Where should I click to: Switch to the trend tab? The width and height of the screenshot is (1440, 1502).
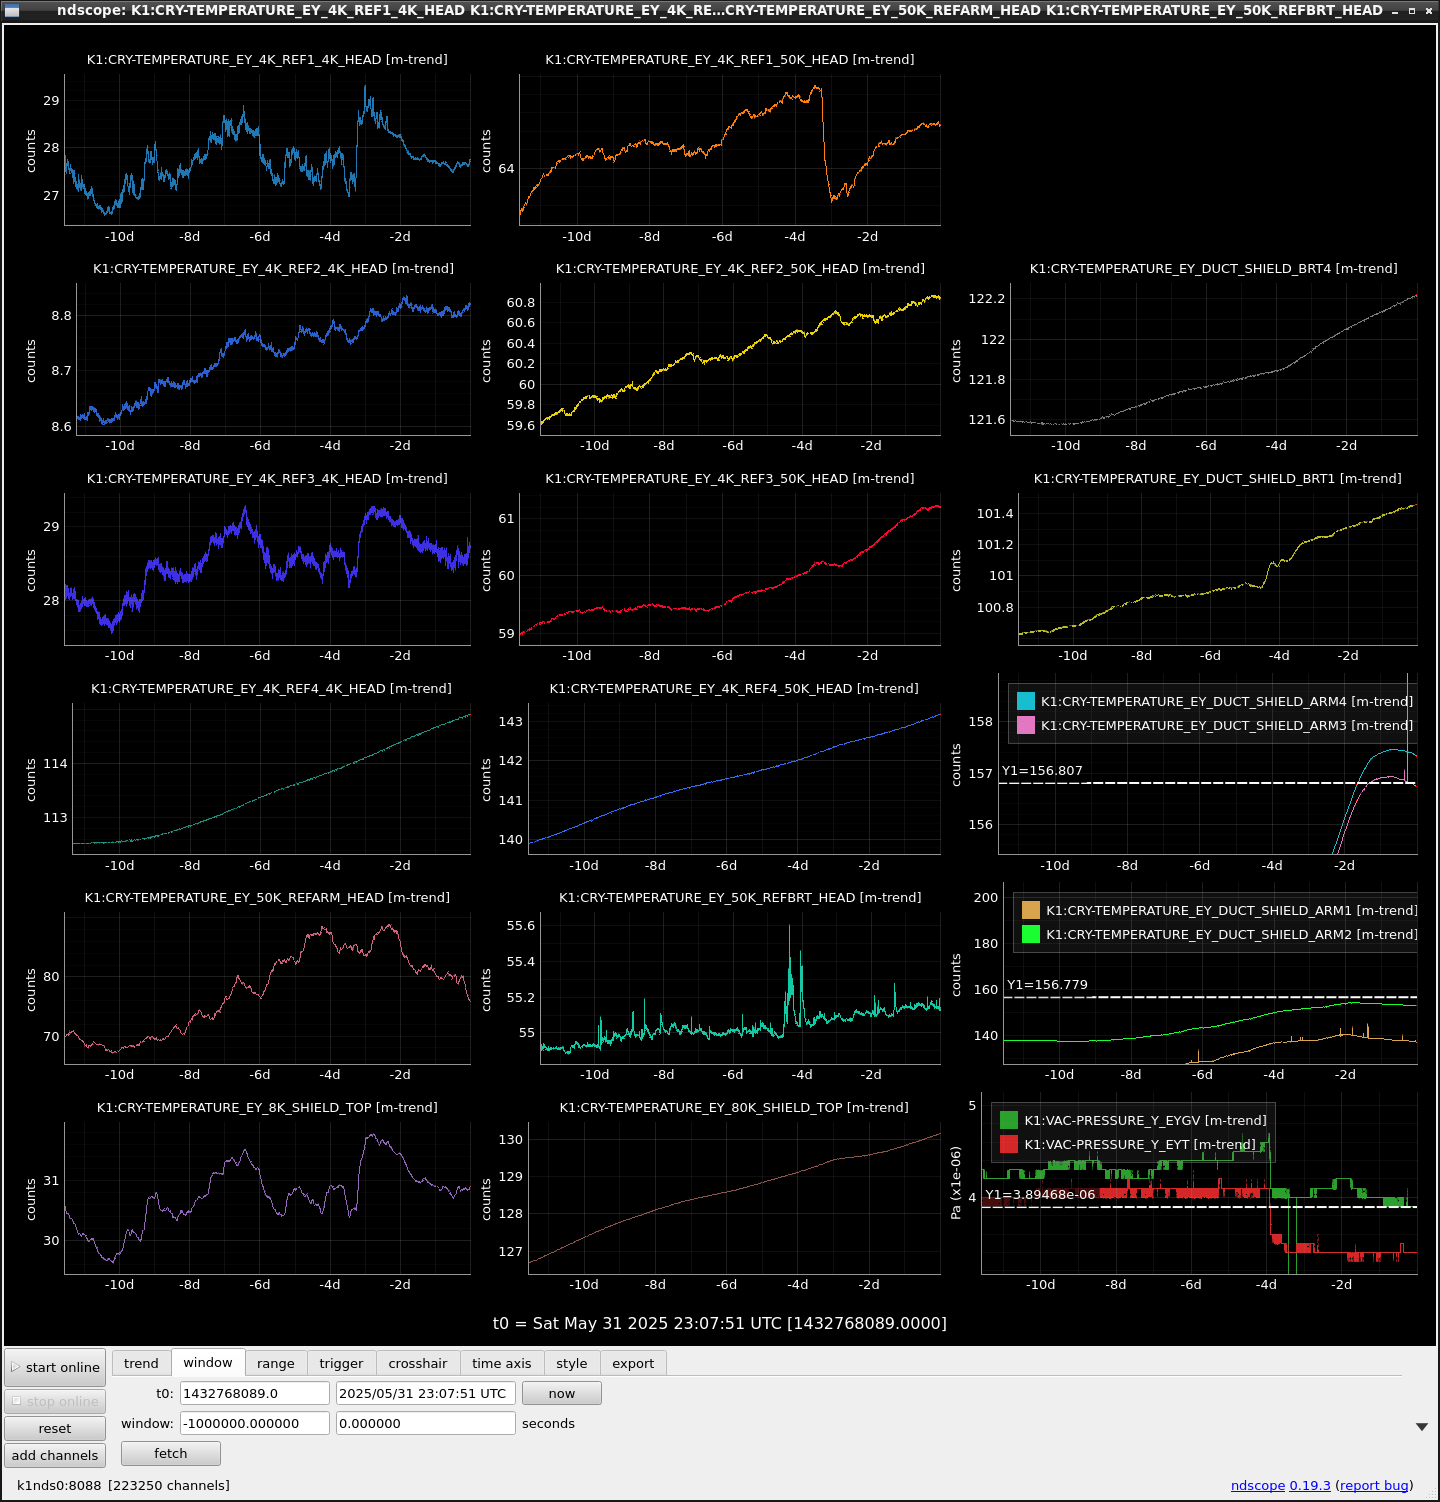coord(141,1363)
